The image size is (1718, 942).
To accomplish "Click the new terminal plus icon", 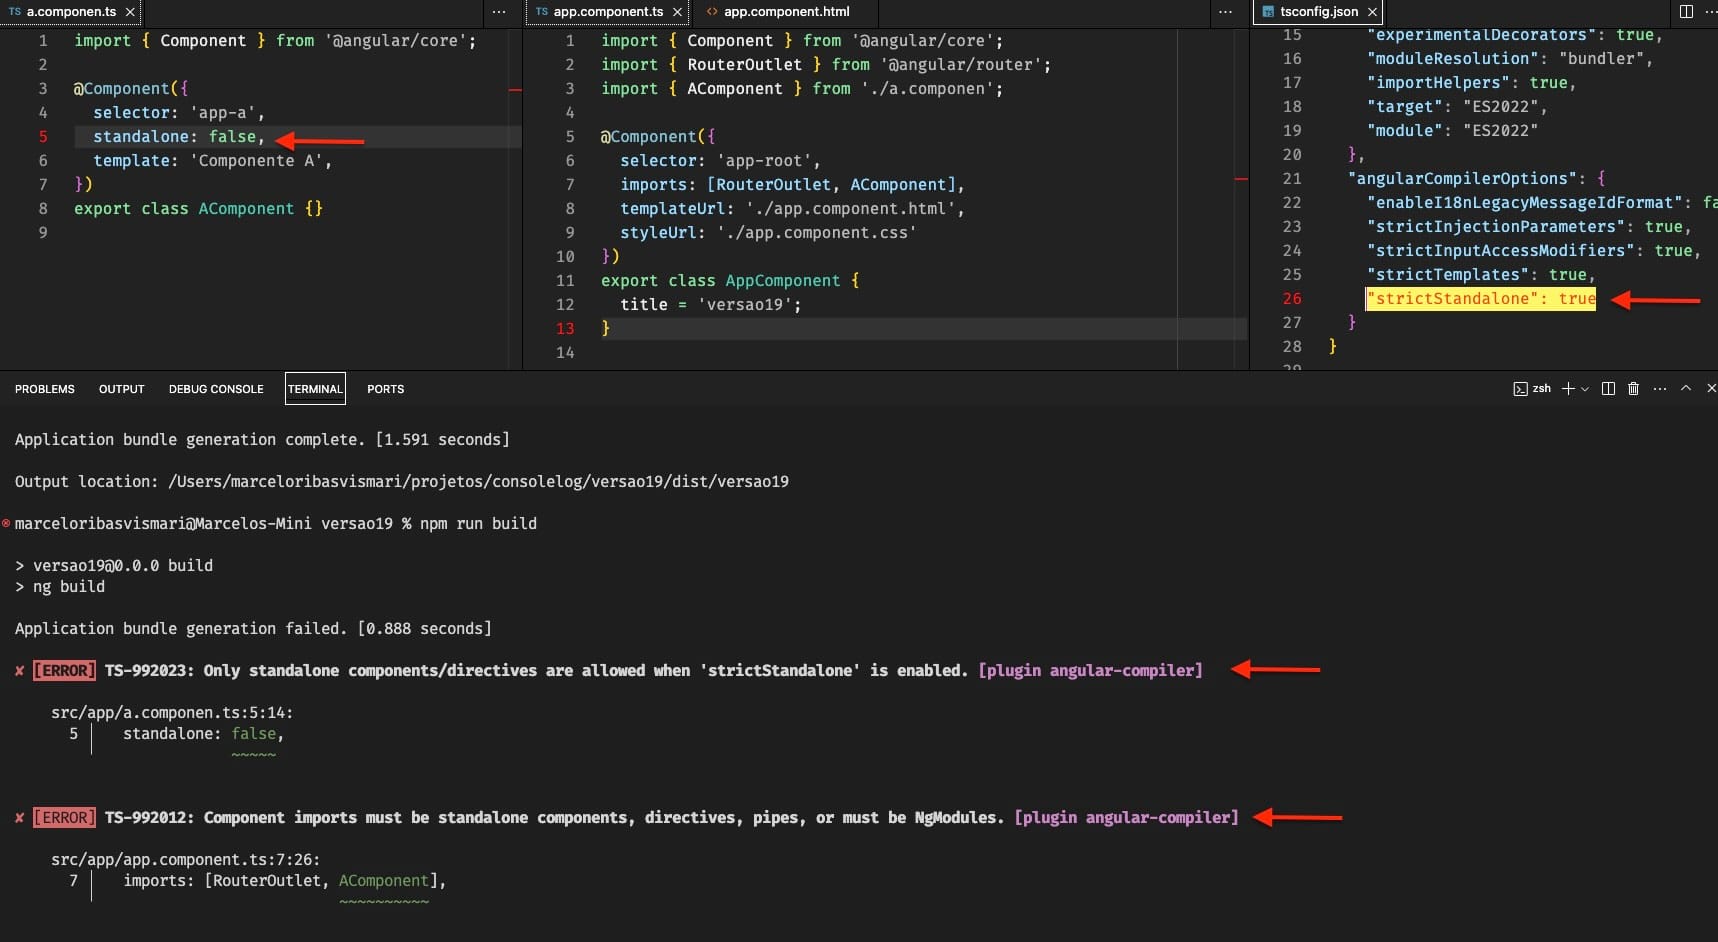I will [1568, 389].
